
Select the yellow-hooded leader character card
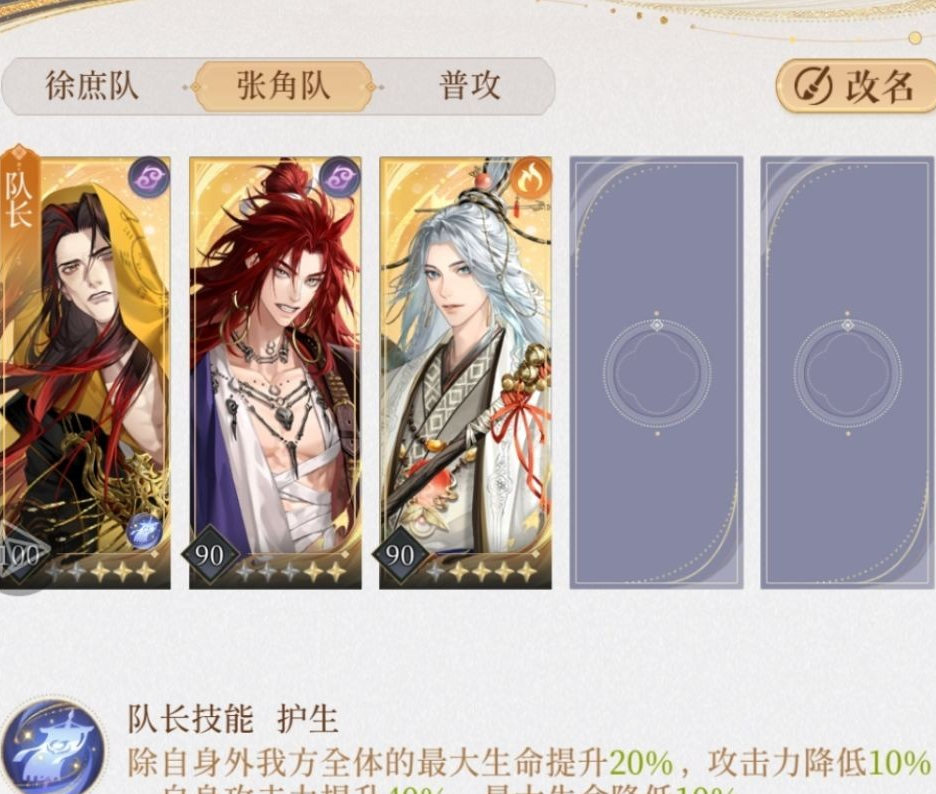pos(85,373)
